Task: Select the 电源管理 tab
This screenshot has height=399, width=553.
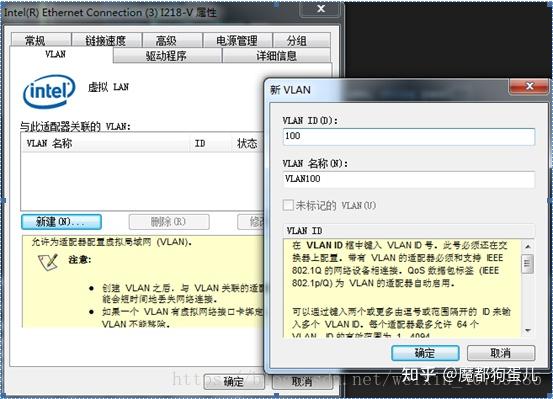Action: click(237, 40)
